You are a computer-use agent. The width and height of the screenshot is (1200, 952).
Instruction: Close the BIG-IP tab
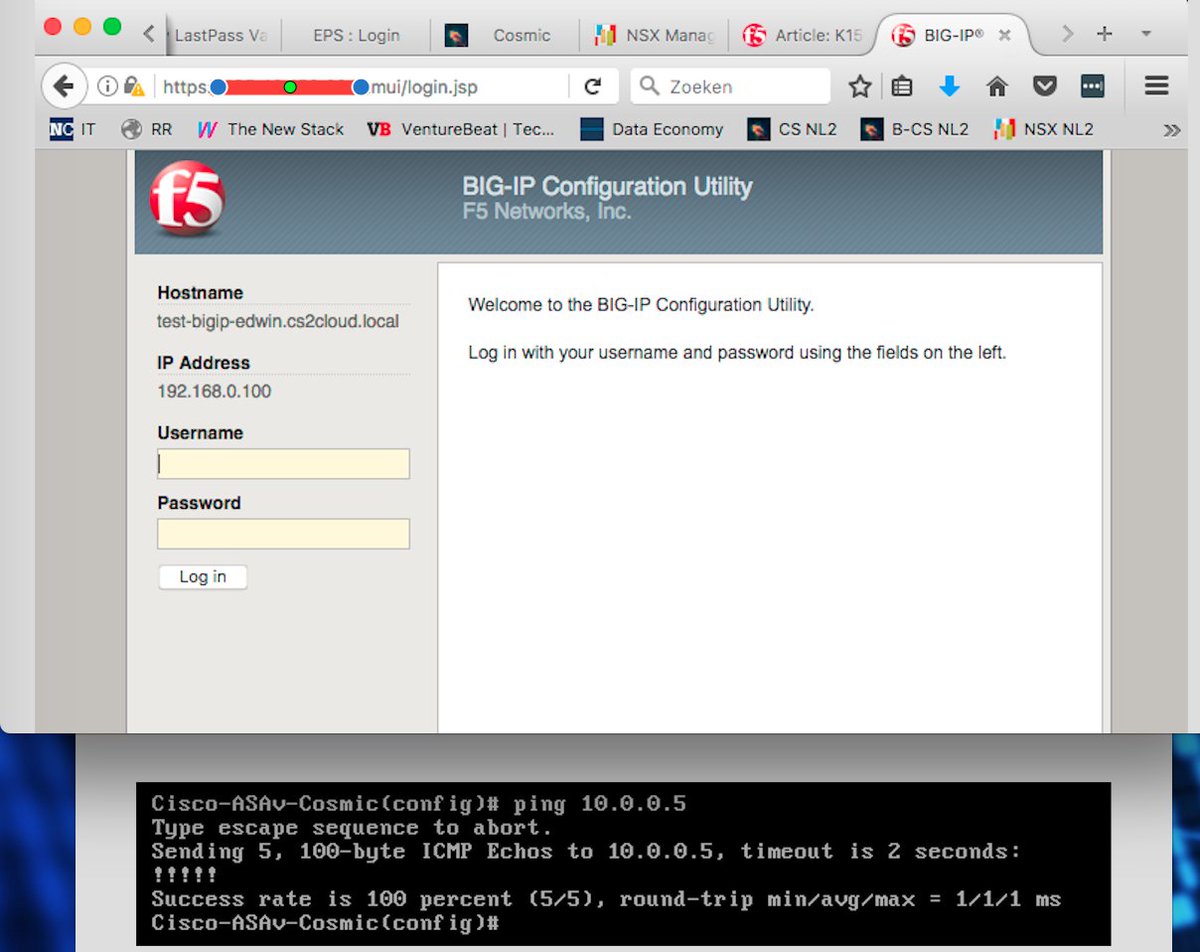pos(1005,35)
